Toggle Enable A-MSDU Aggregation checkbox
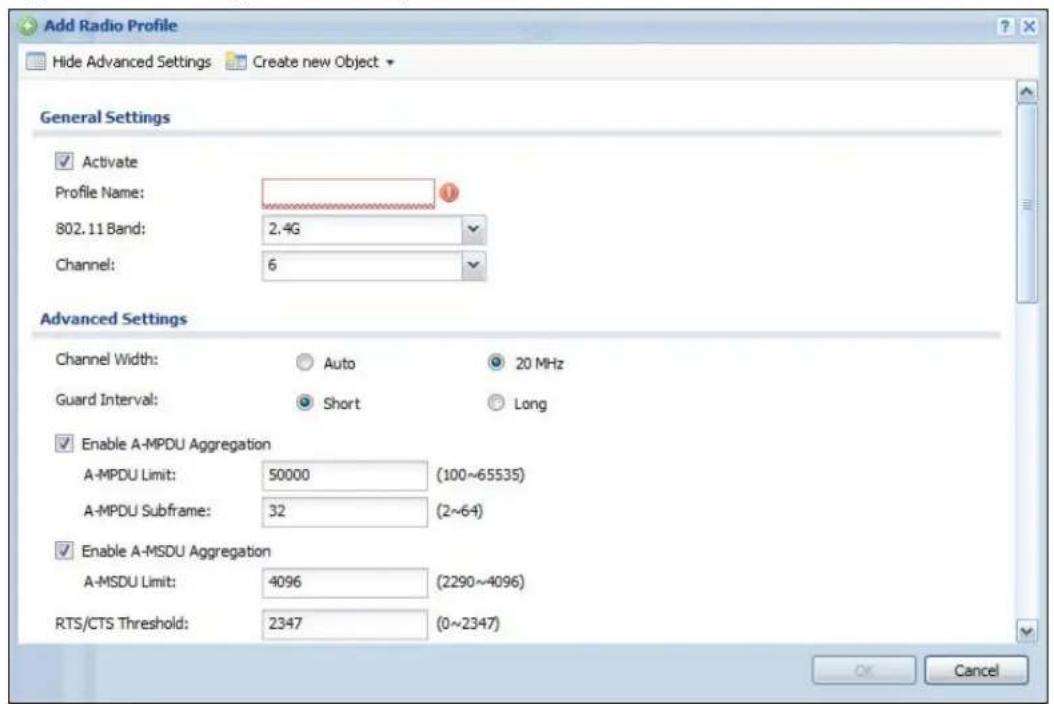 point(64,551)
